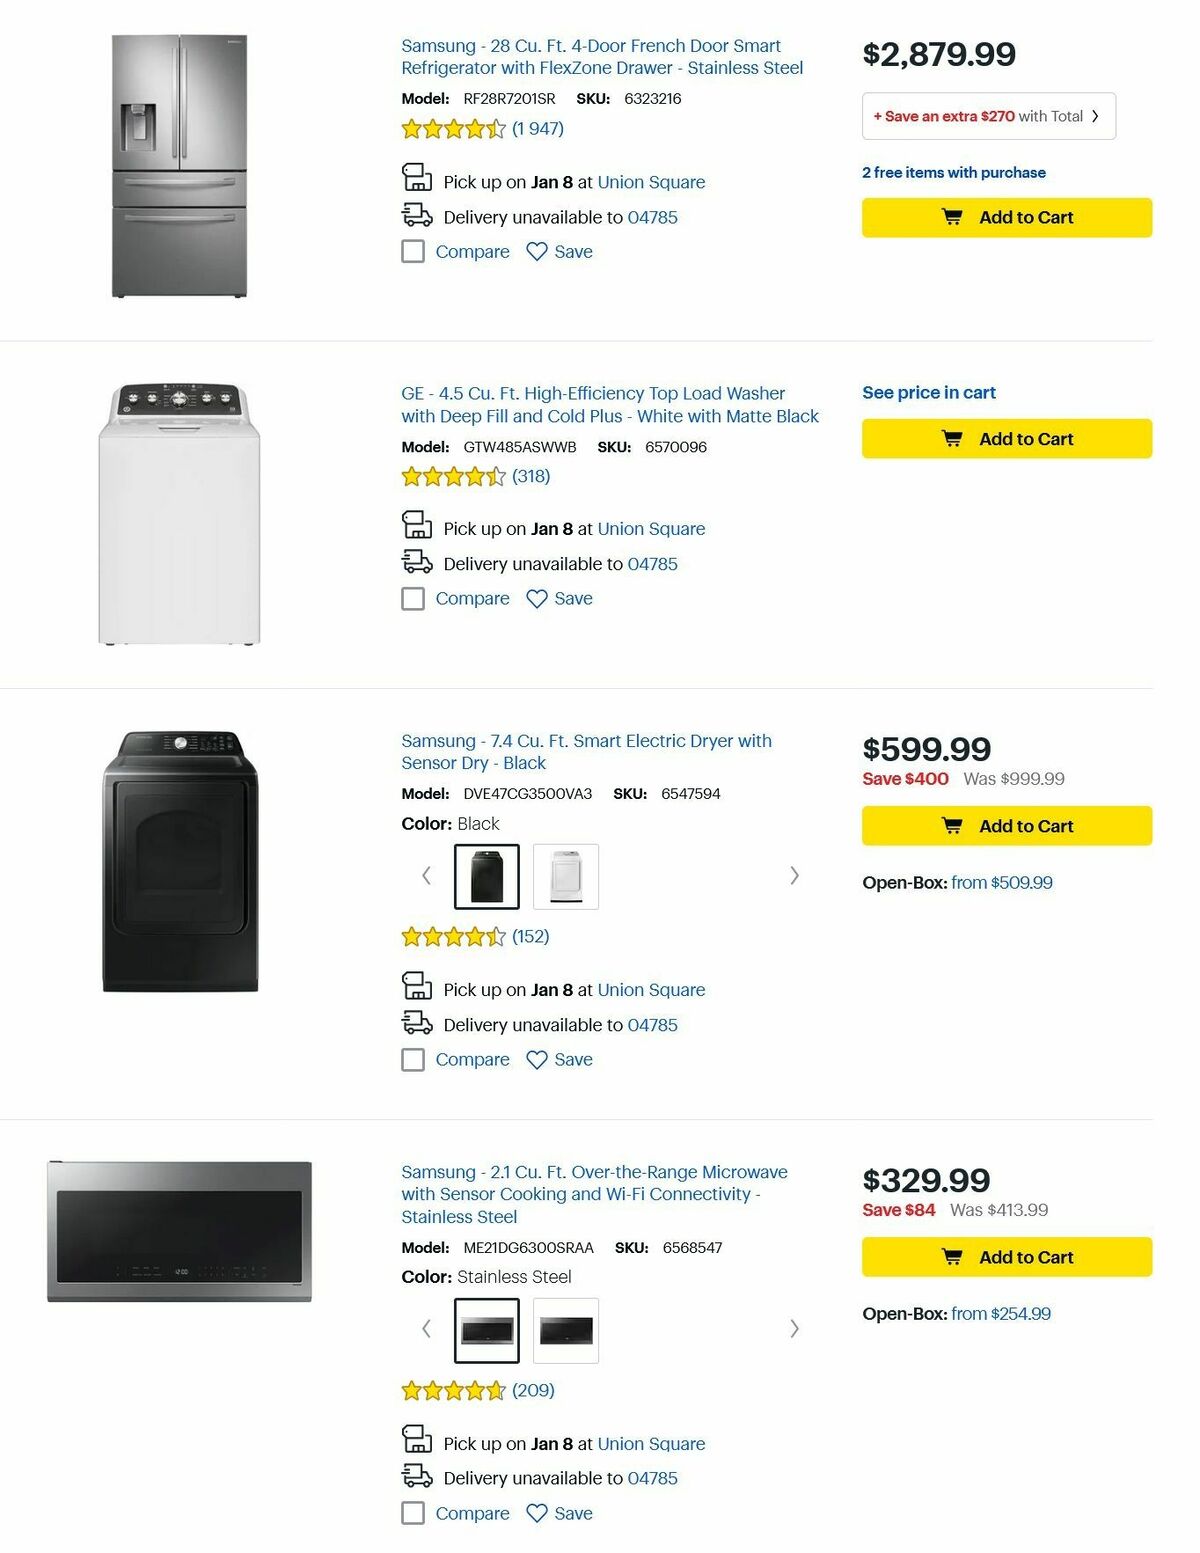Open See price in cart for the GE washer
The height and width of the screenshot is (1553, 1200).
[x=928, y=392]
